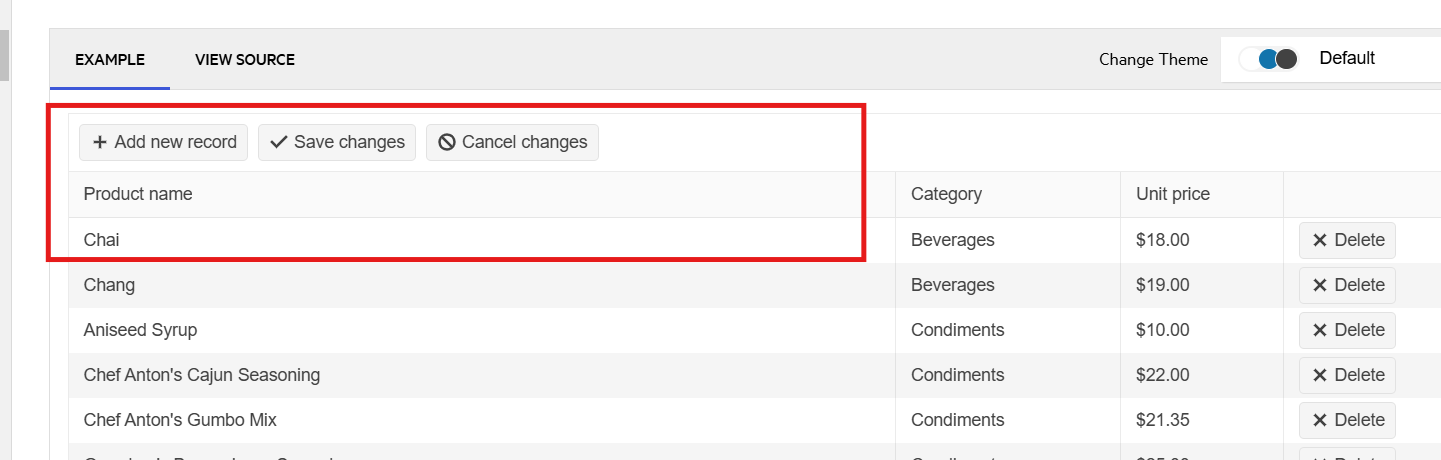Sort by the Category column header
This screenshot has width=1441, height=460.
click(x=946, y=194)
